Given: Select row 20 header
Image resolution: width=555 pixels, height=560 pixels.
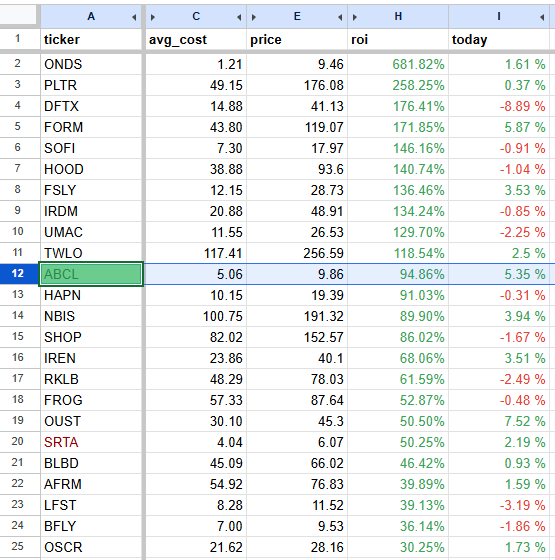Looking at the screenshot, I should (x=18, y=441).
